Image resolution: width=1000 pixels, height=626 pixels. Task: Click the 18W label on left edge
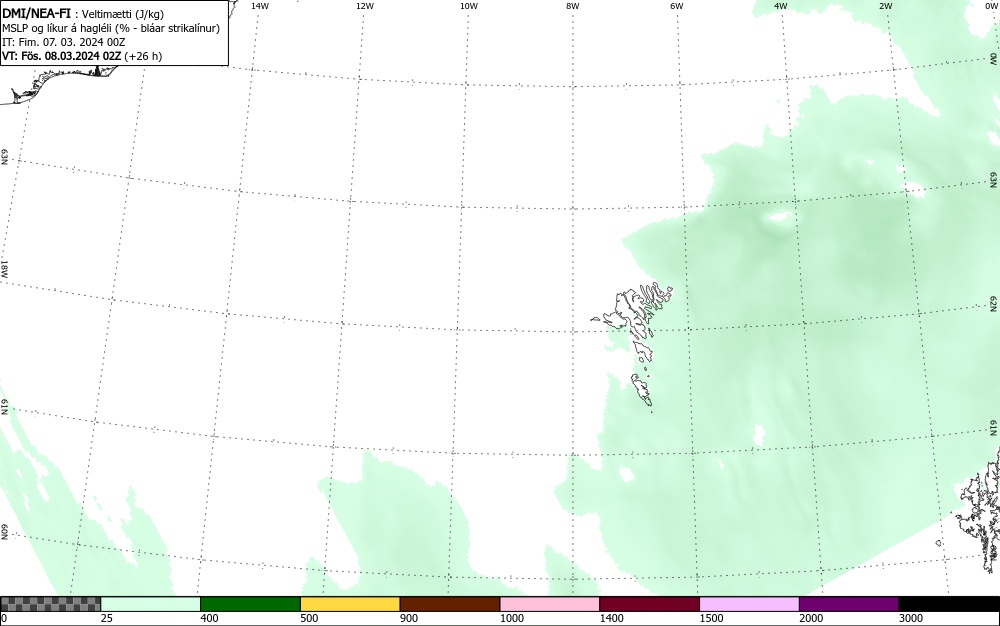coord(4,269)
